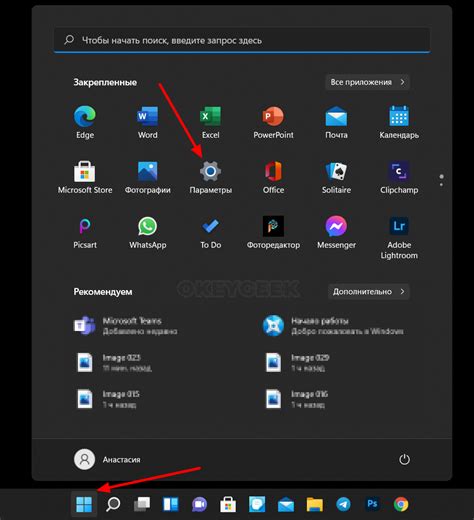Open Task View on the taskbar

pos(142,504)
